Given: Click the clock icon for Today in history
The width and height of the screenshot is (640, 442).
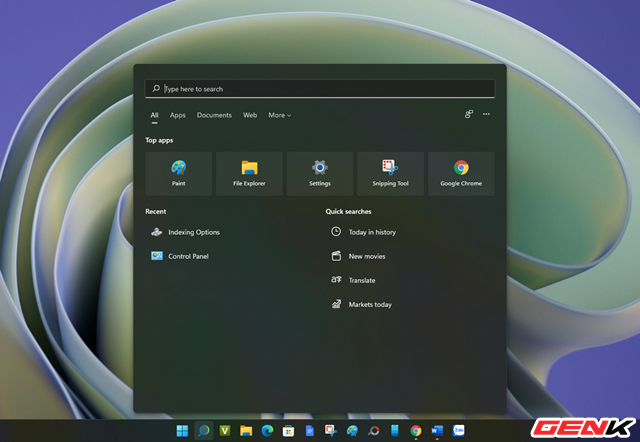Looking at the screenshot, I should (336, 232).
